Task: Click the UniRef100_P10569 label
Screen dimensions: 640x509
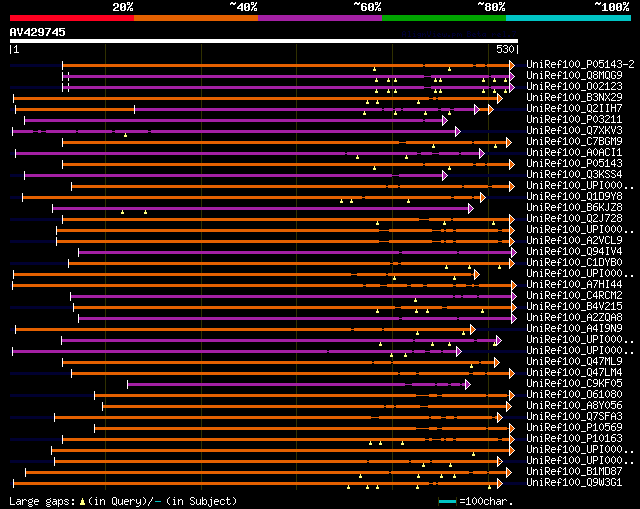Action: 574,428
